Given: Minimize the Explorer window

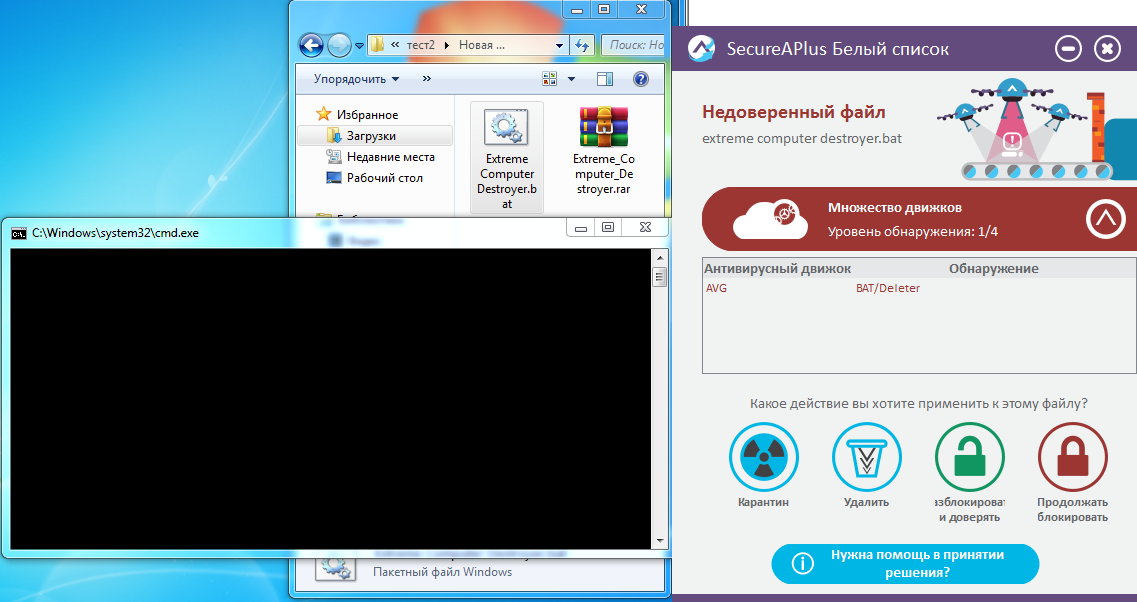Looking at the screenshot, I should 576,10.
